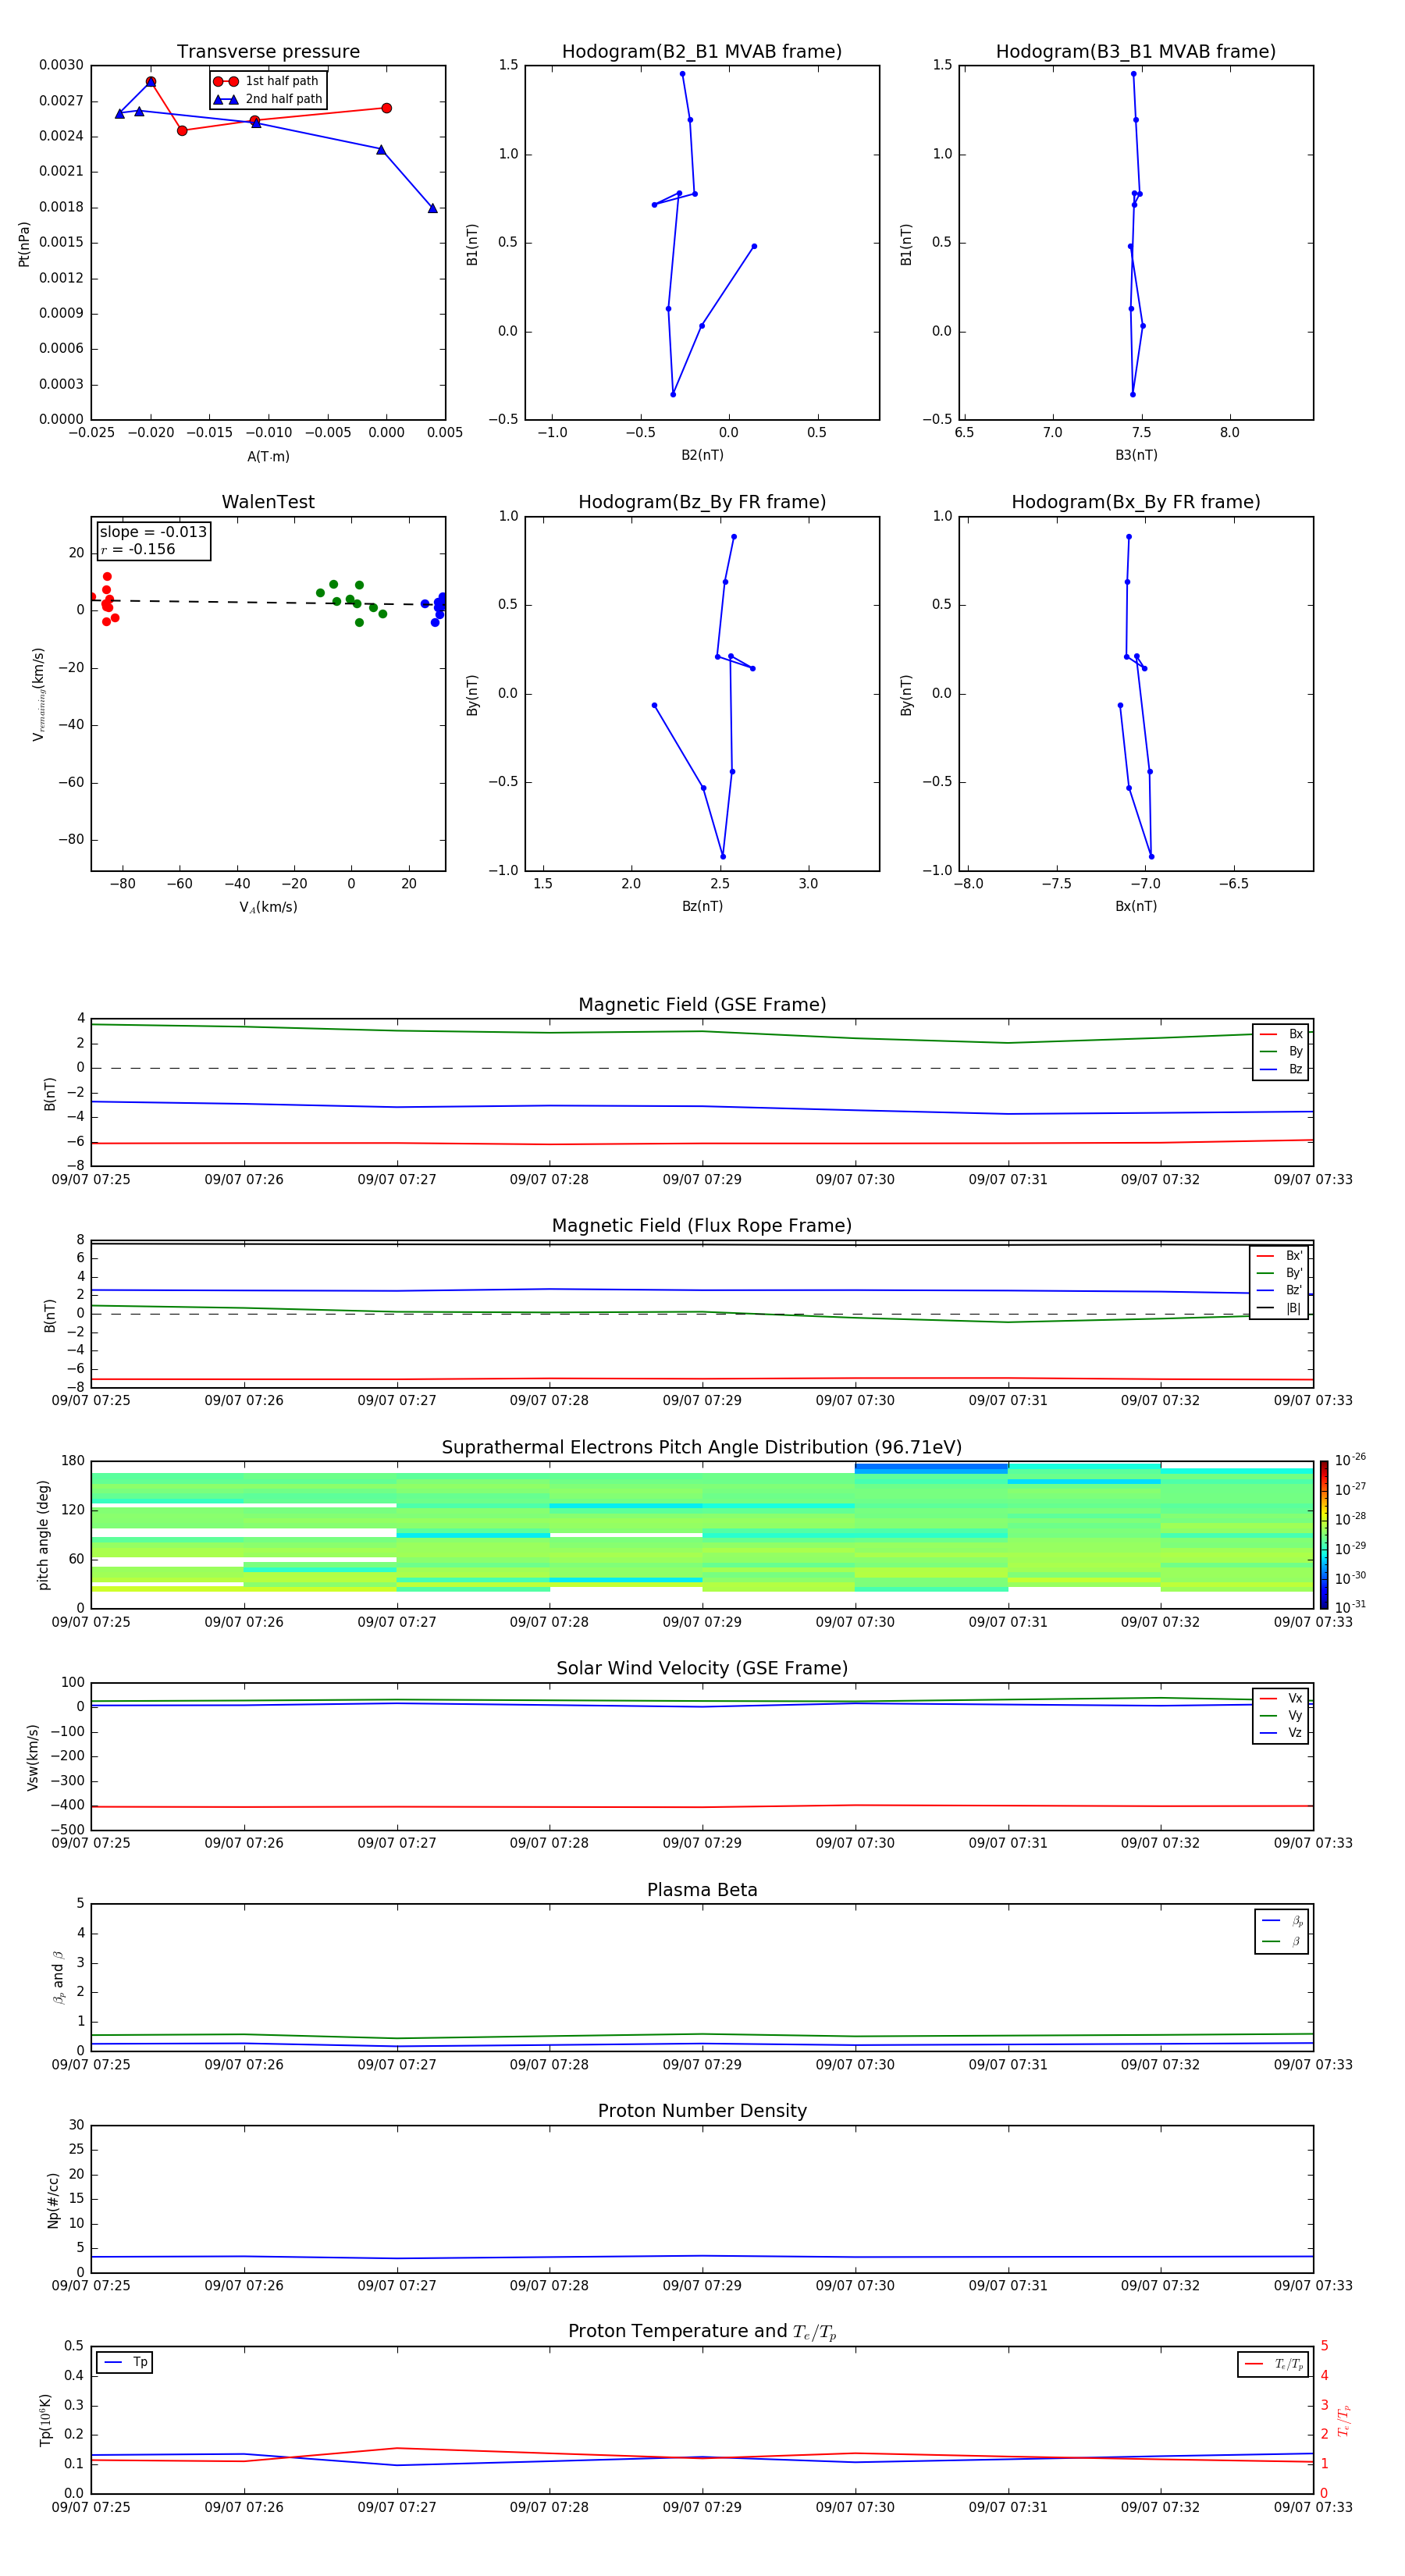This screenshot has width=1405, height=2576.
Task: Click the "VA(km/s)" x-axis label
Action: (268, 907)
